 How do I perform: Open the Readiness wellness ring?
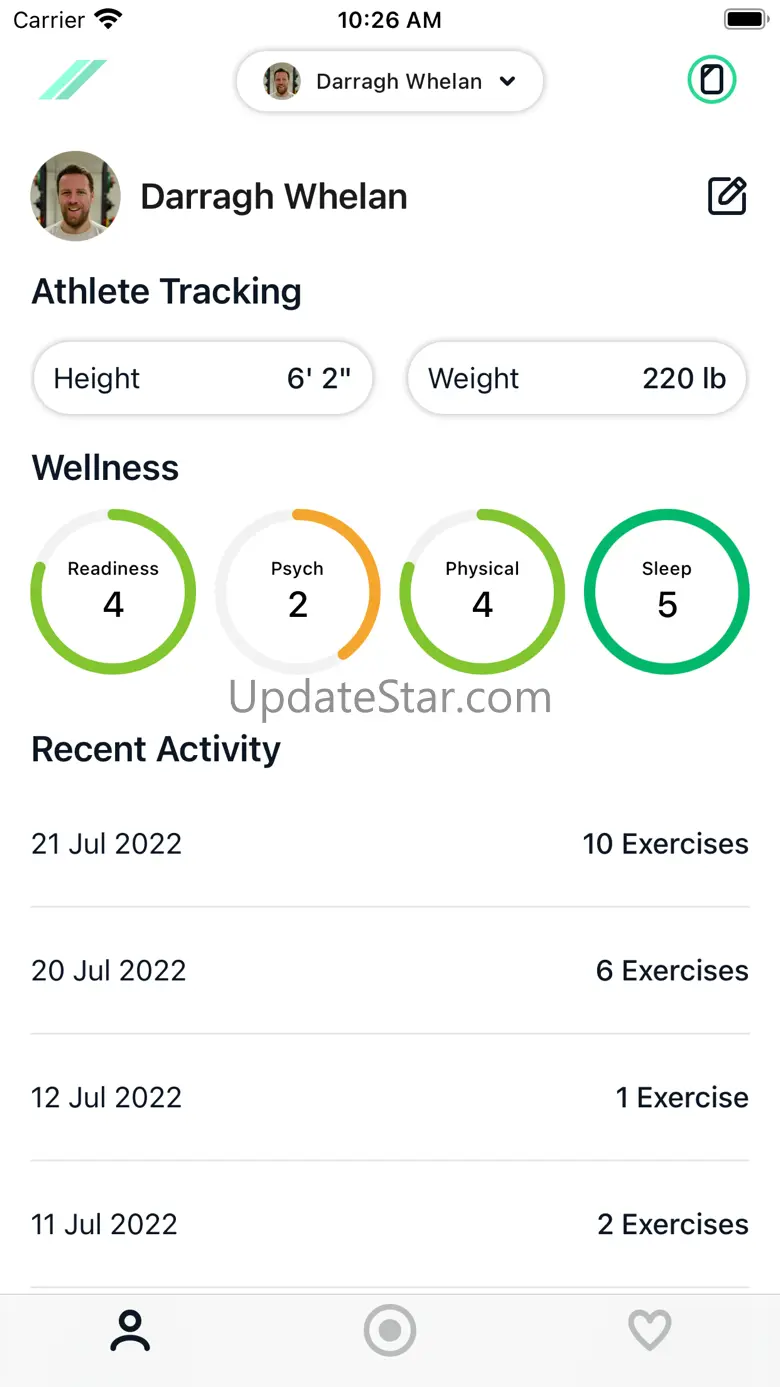pos(113,592)
